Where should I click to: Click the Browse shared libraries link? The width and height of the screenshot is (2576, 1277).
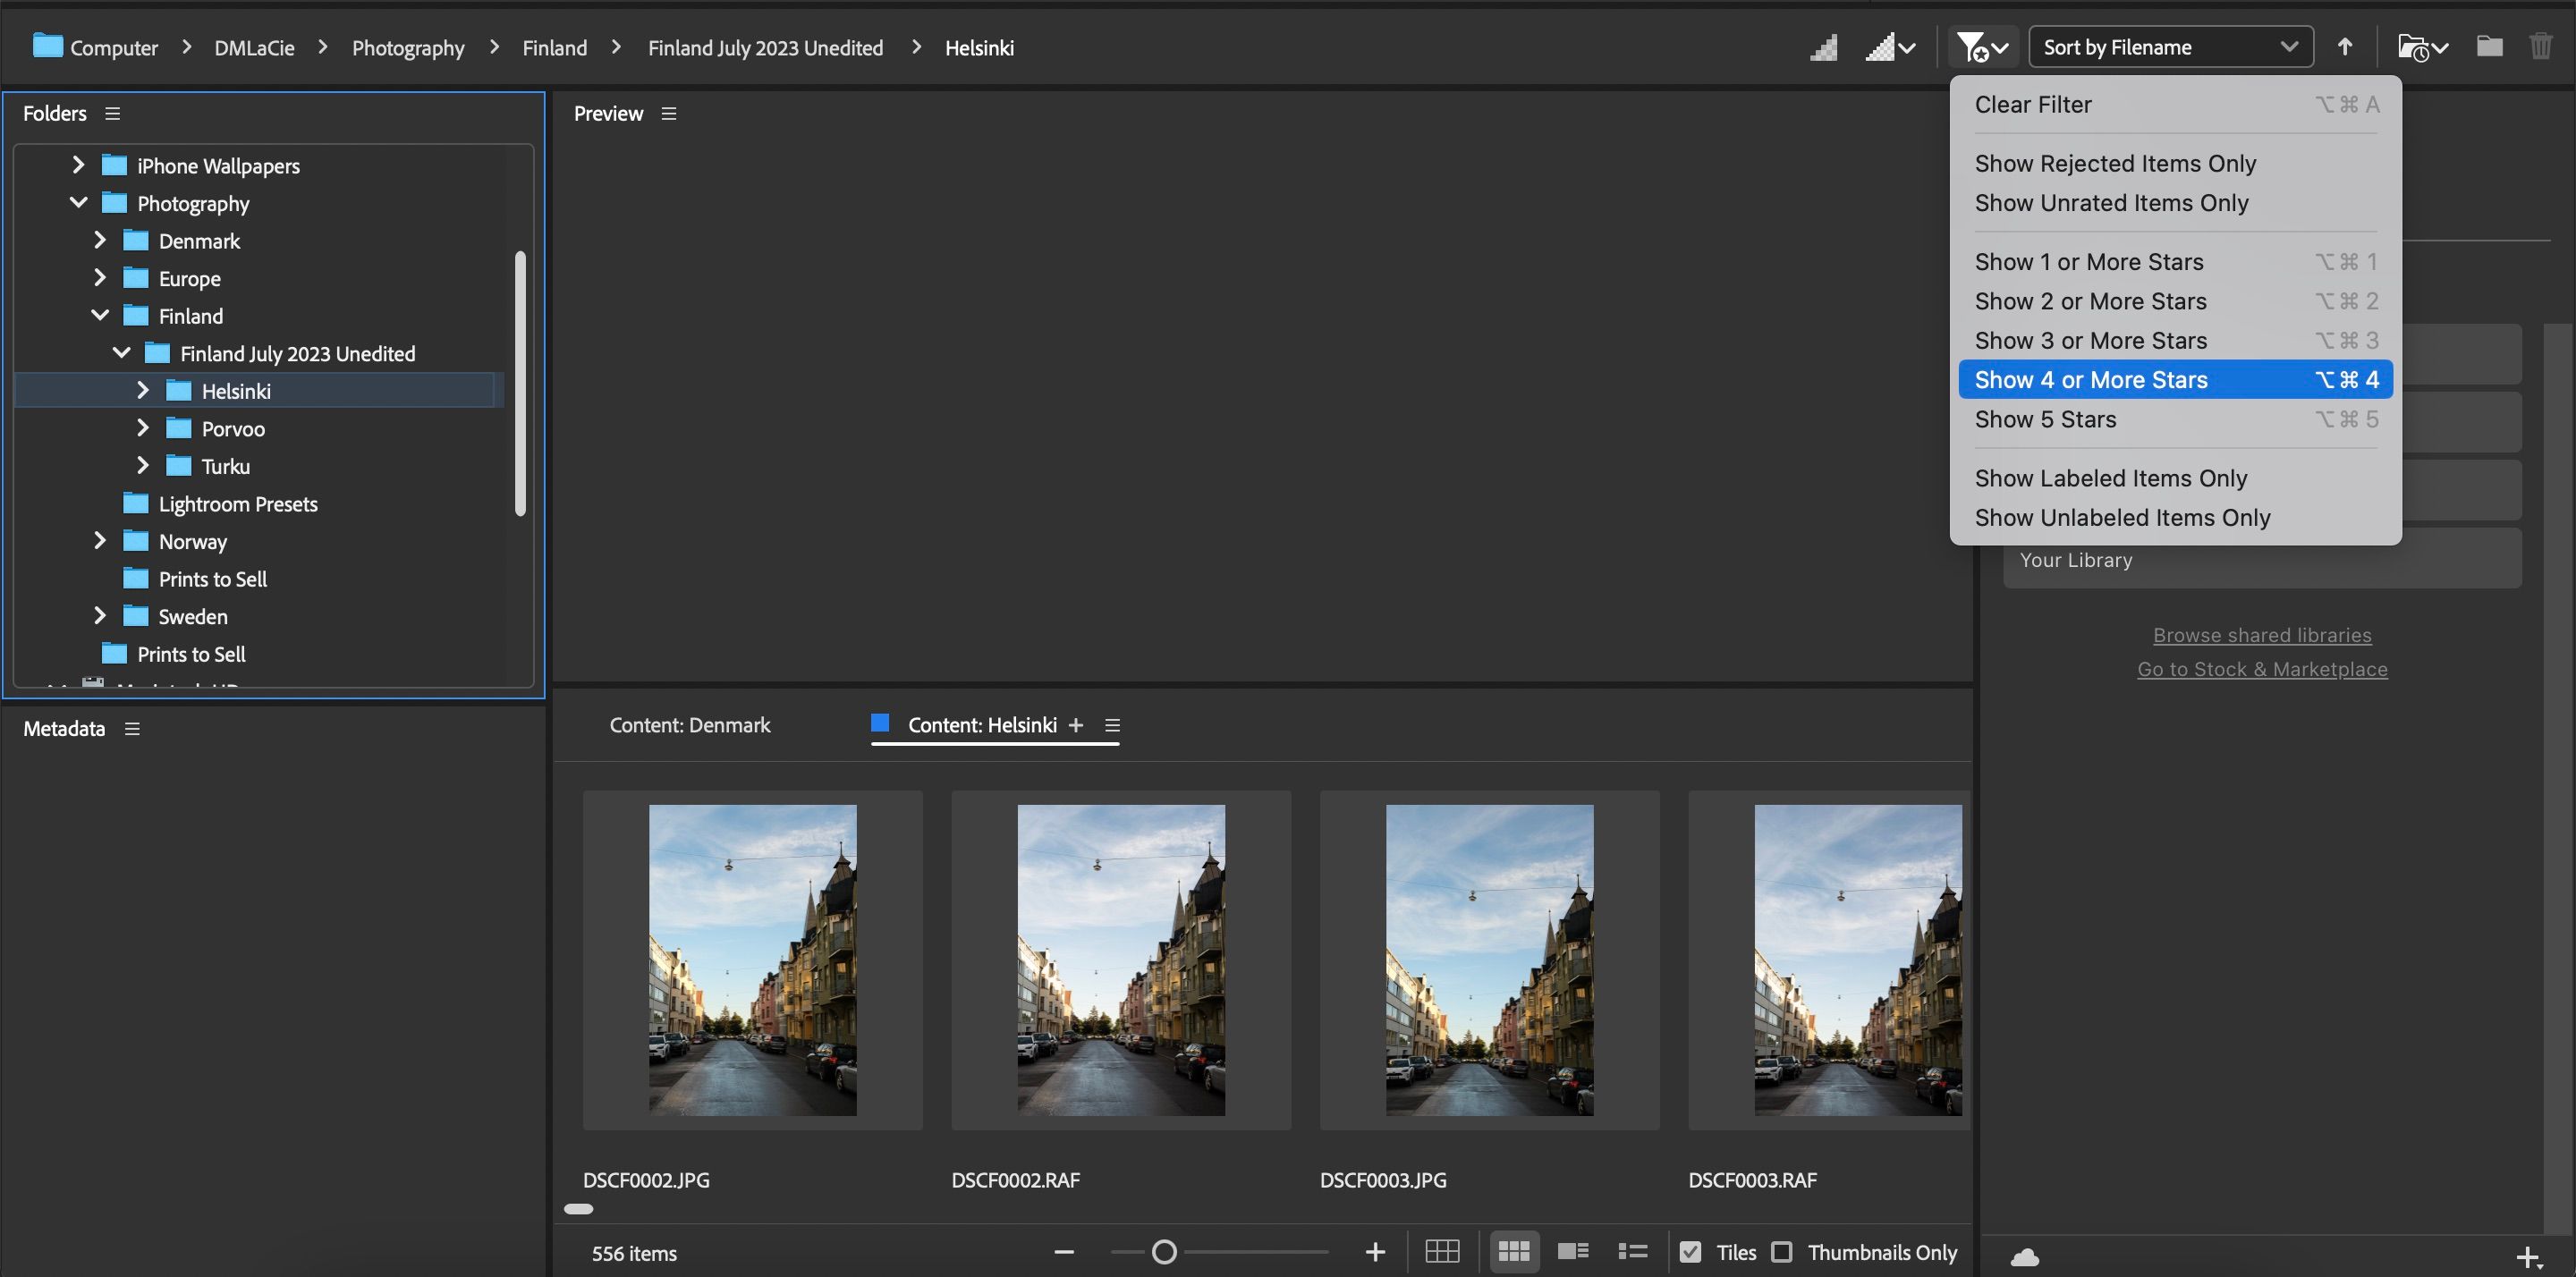click(2262, 634)
